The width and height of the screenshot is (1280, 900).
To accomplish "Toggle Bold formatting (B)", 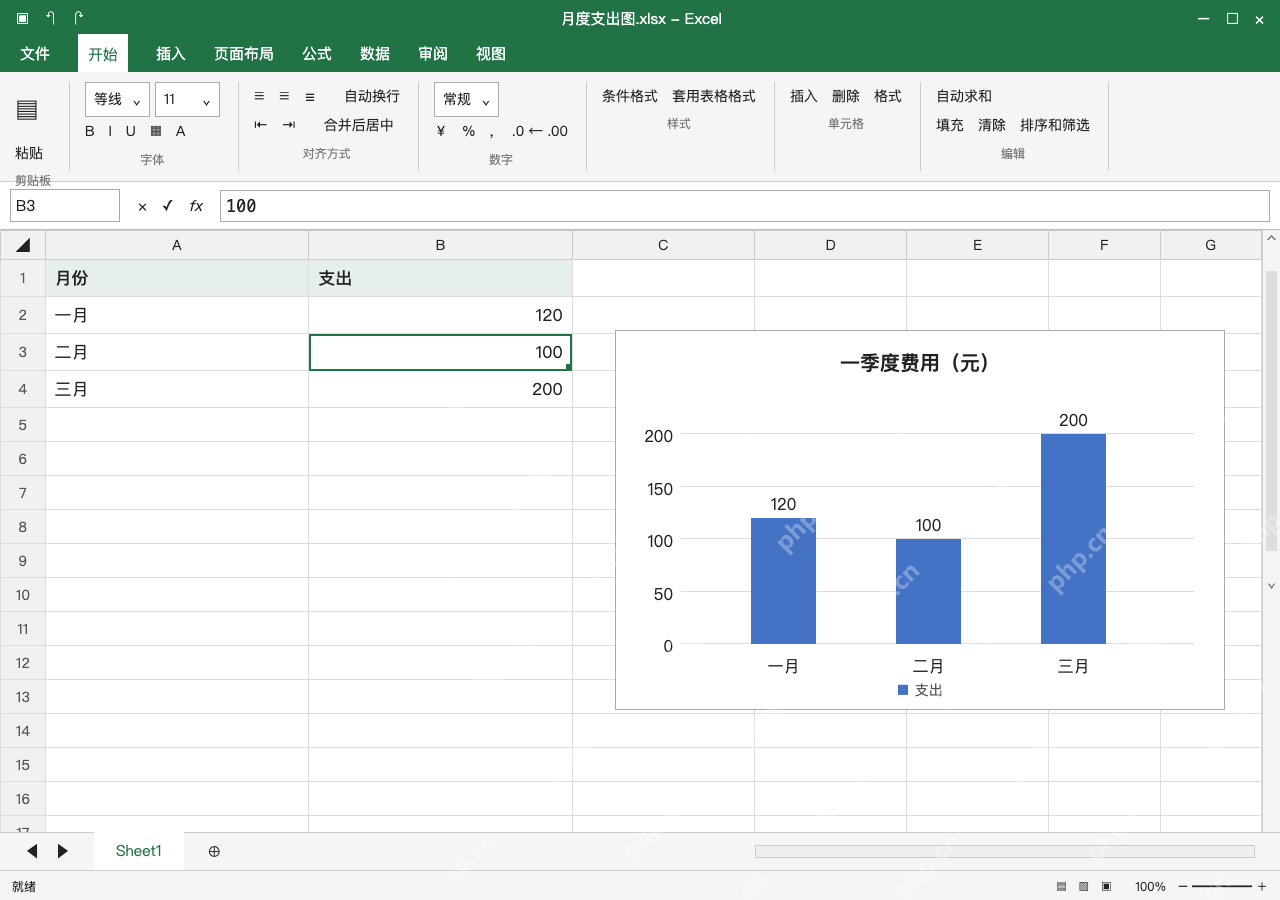I will 90,131.
